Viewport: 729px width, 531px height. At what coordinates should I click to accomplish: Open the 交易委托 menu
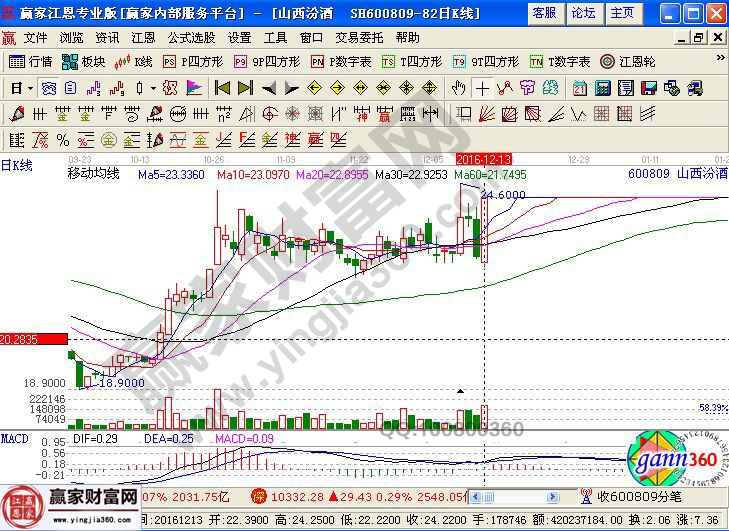tap(358, 37)
